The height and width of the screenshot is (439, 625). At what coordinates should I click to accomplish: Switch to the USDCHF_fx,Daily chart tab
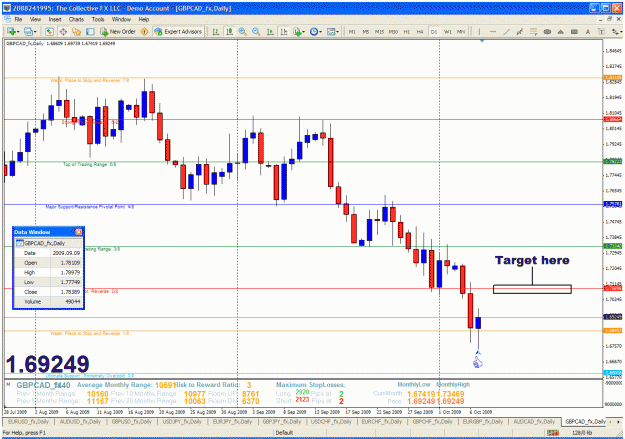pos(331,421)
